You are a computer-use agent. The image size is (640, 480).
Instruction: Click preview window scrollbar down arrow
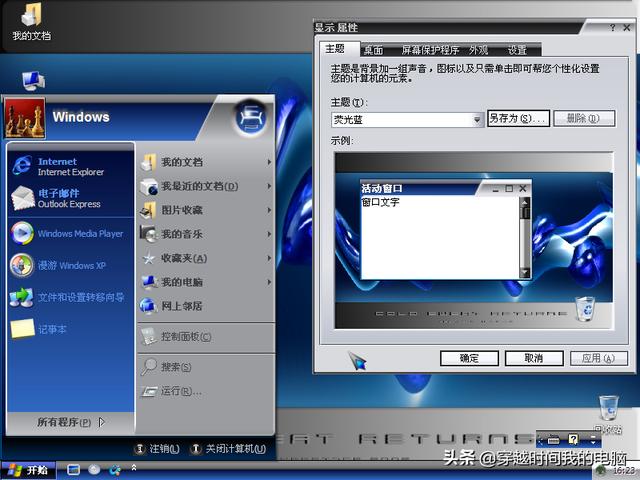click(x=524, y=273)
